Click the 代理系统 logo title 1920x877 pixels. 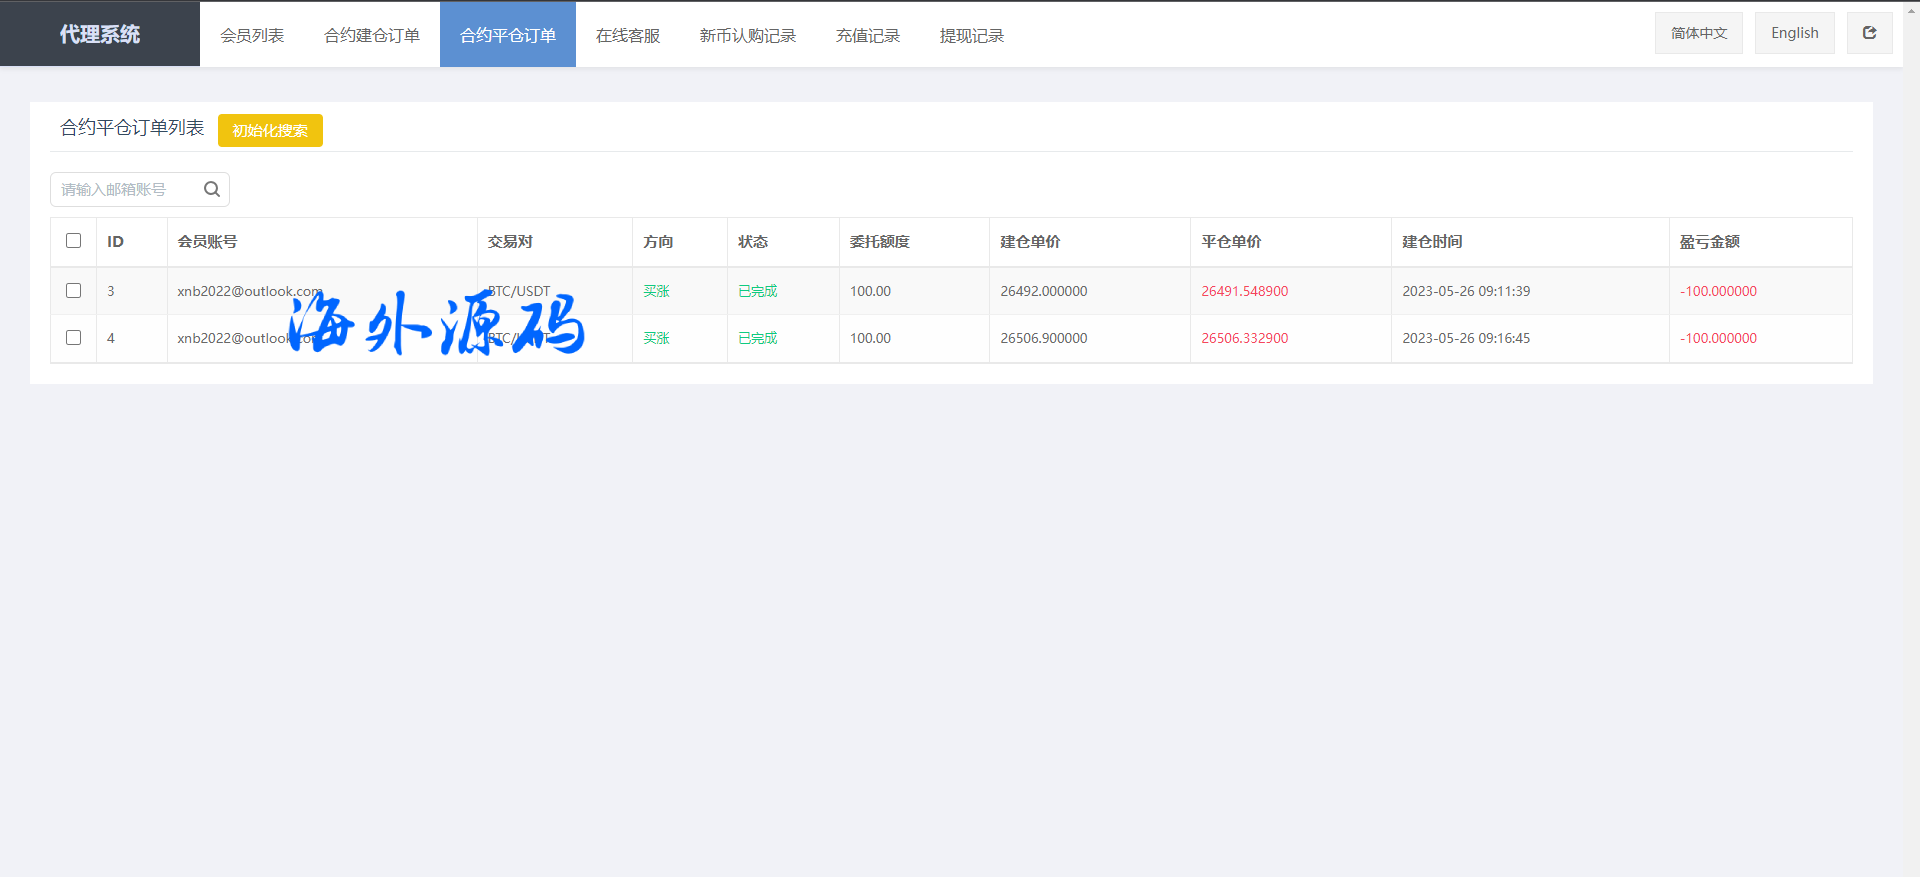pyautogui.click(x=100, y=34)
